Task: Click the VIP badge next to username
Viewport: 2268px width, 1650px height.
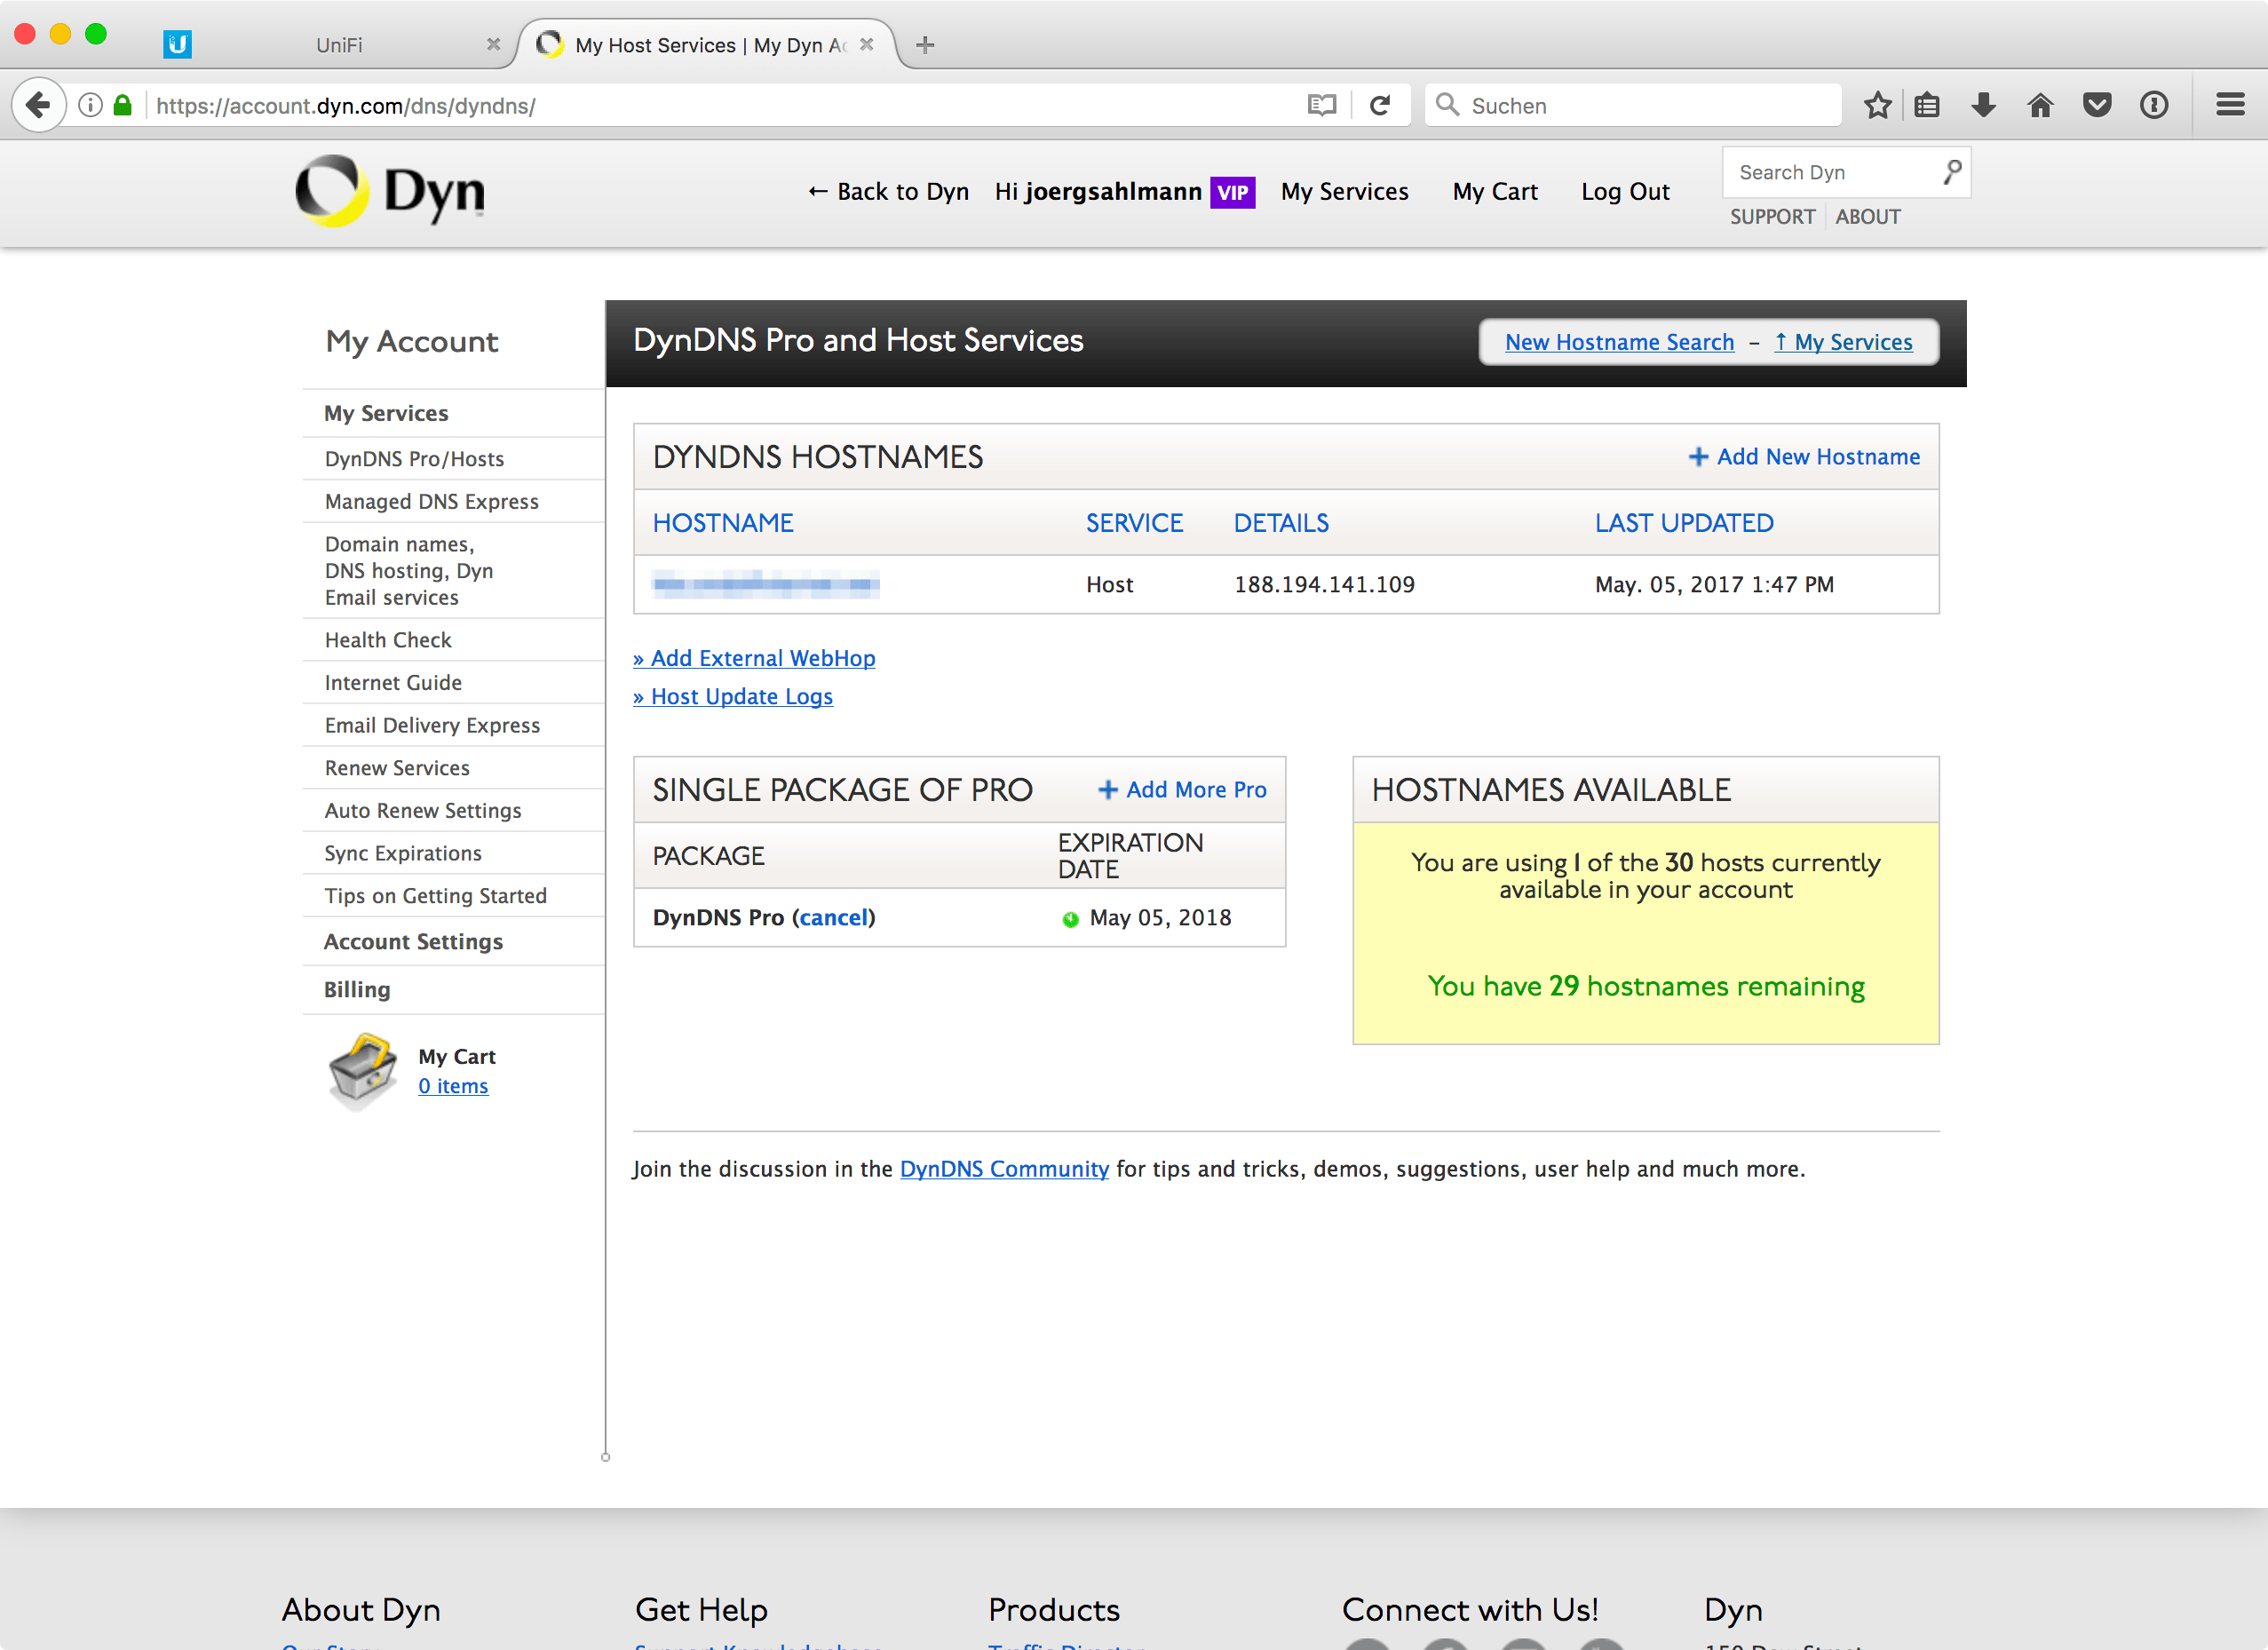Action: 1233,192
